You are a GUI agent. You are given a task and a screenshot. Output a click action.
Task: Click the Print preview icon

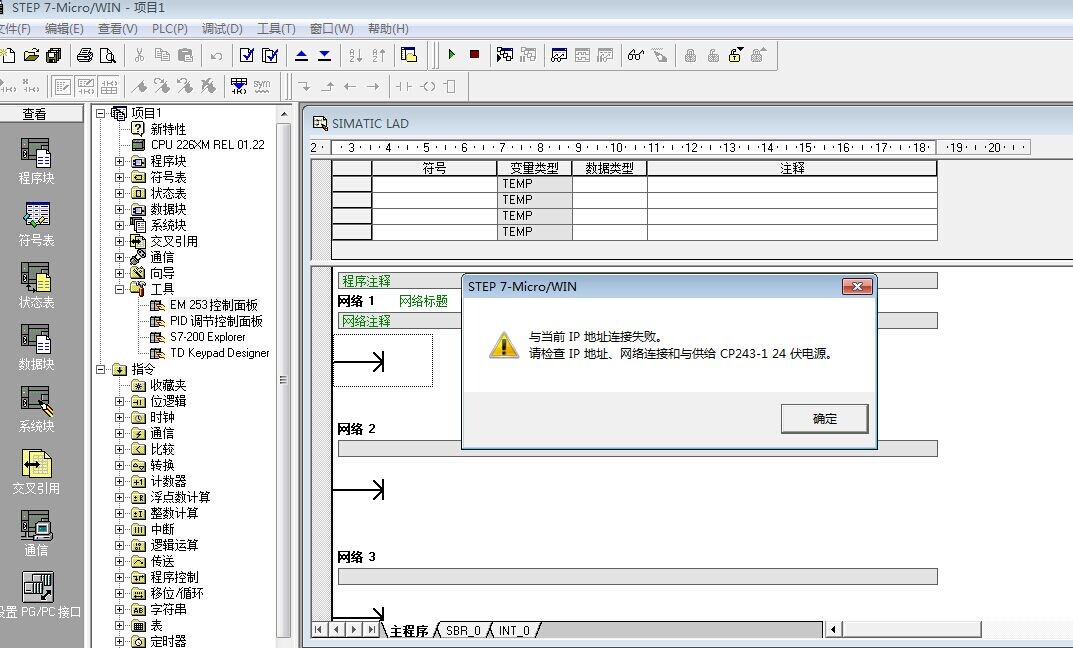(x=107, y=55)
